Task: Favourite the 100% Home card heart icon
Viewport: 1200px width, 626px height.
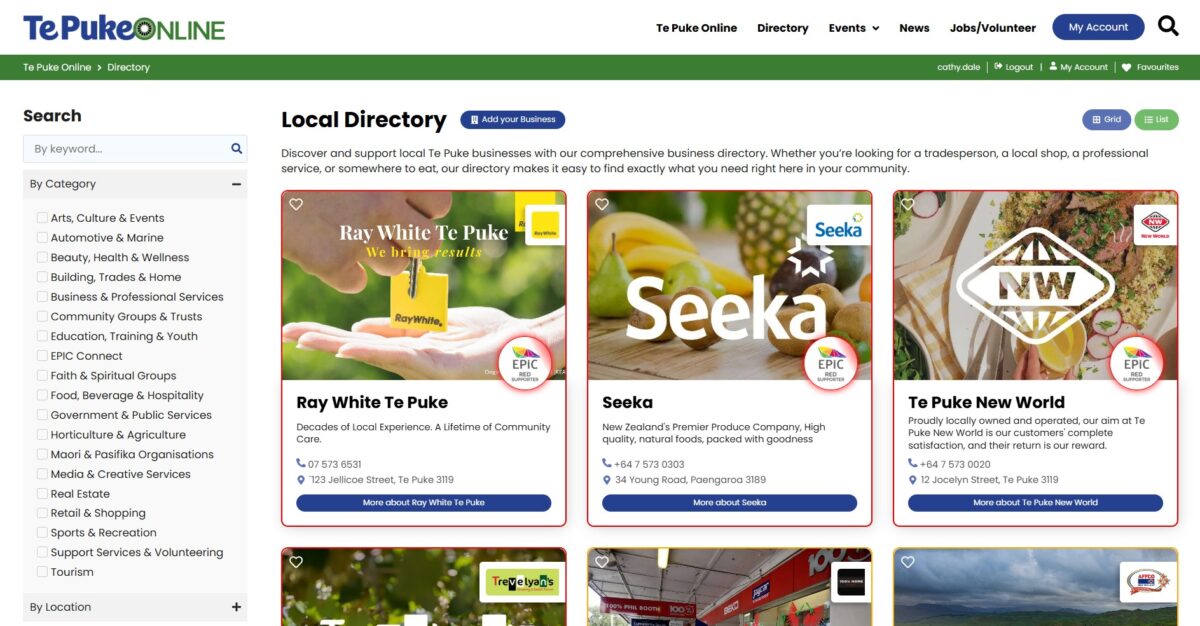Action: pyautogui.click(x=602, y=562)
